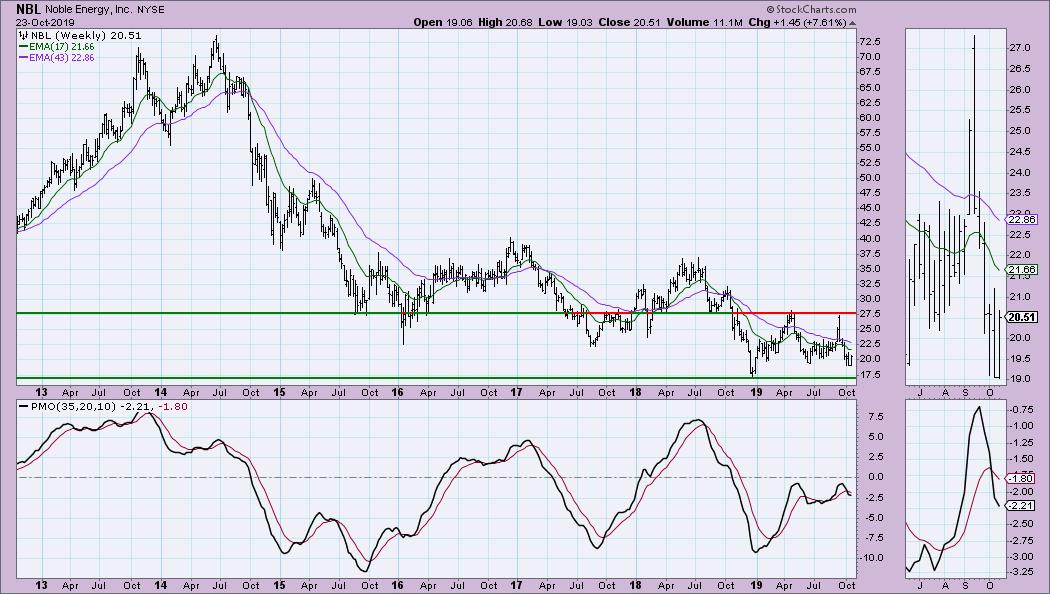Viewport: 1050px width, 594px height.
Task: Select the 23-Oct-2019 chart date
Action: (x=46, y=22)
